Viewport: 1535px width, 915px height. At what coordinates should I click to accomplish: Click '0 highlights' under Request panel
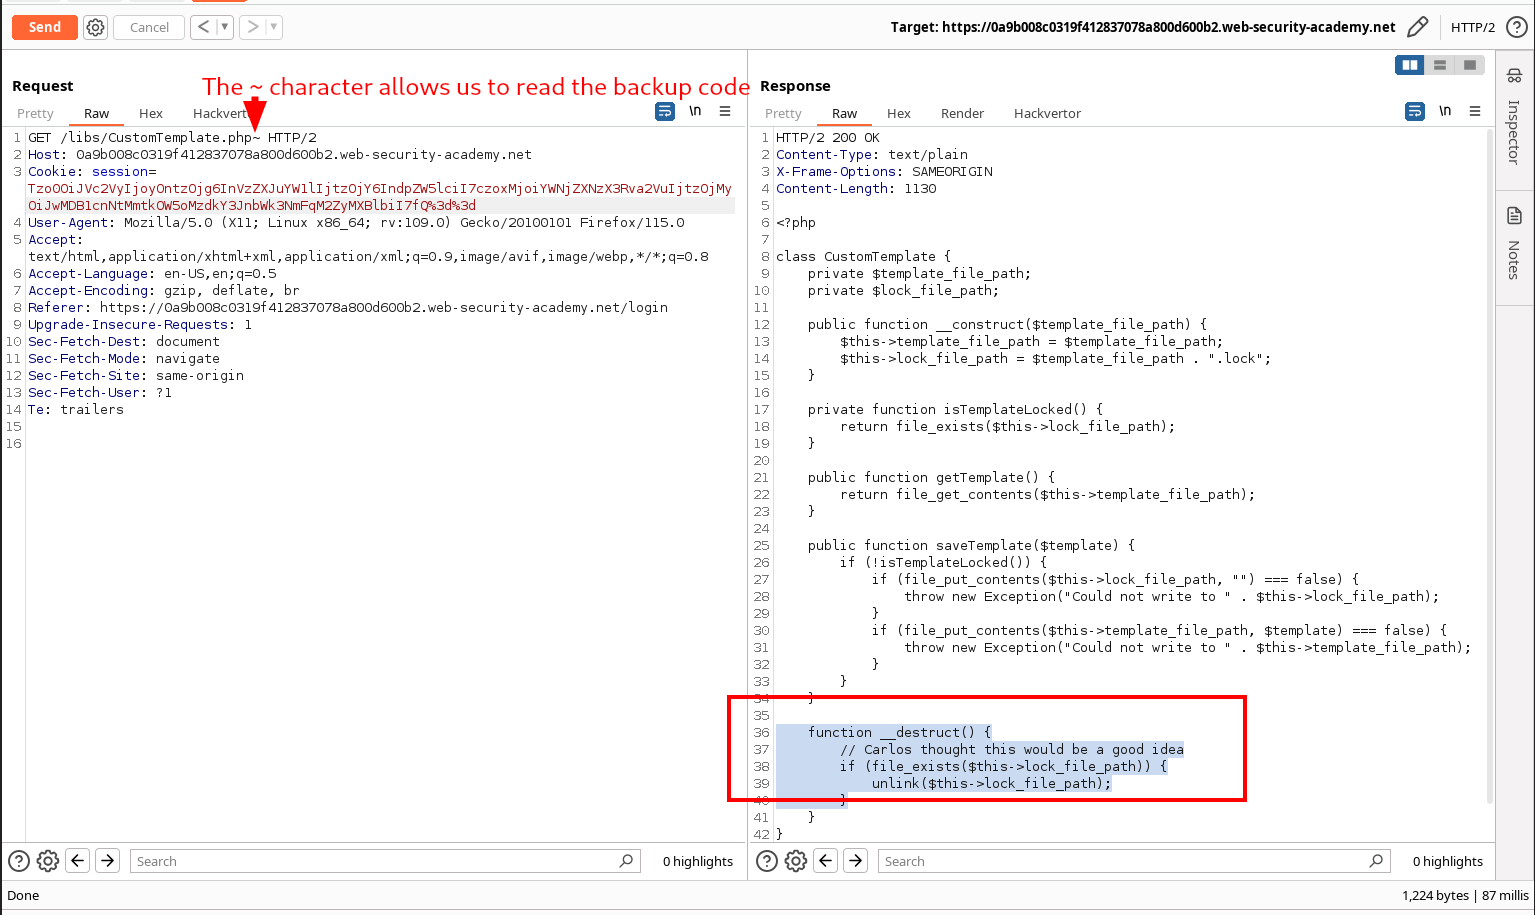[698, 861]
